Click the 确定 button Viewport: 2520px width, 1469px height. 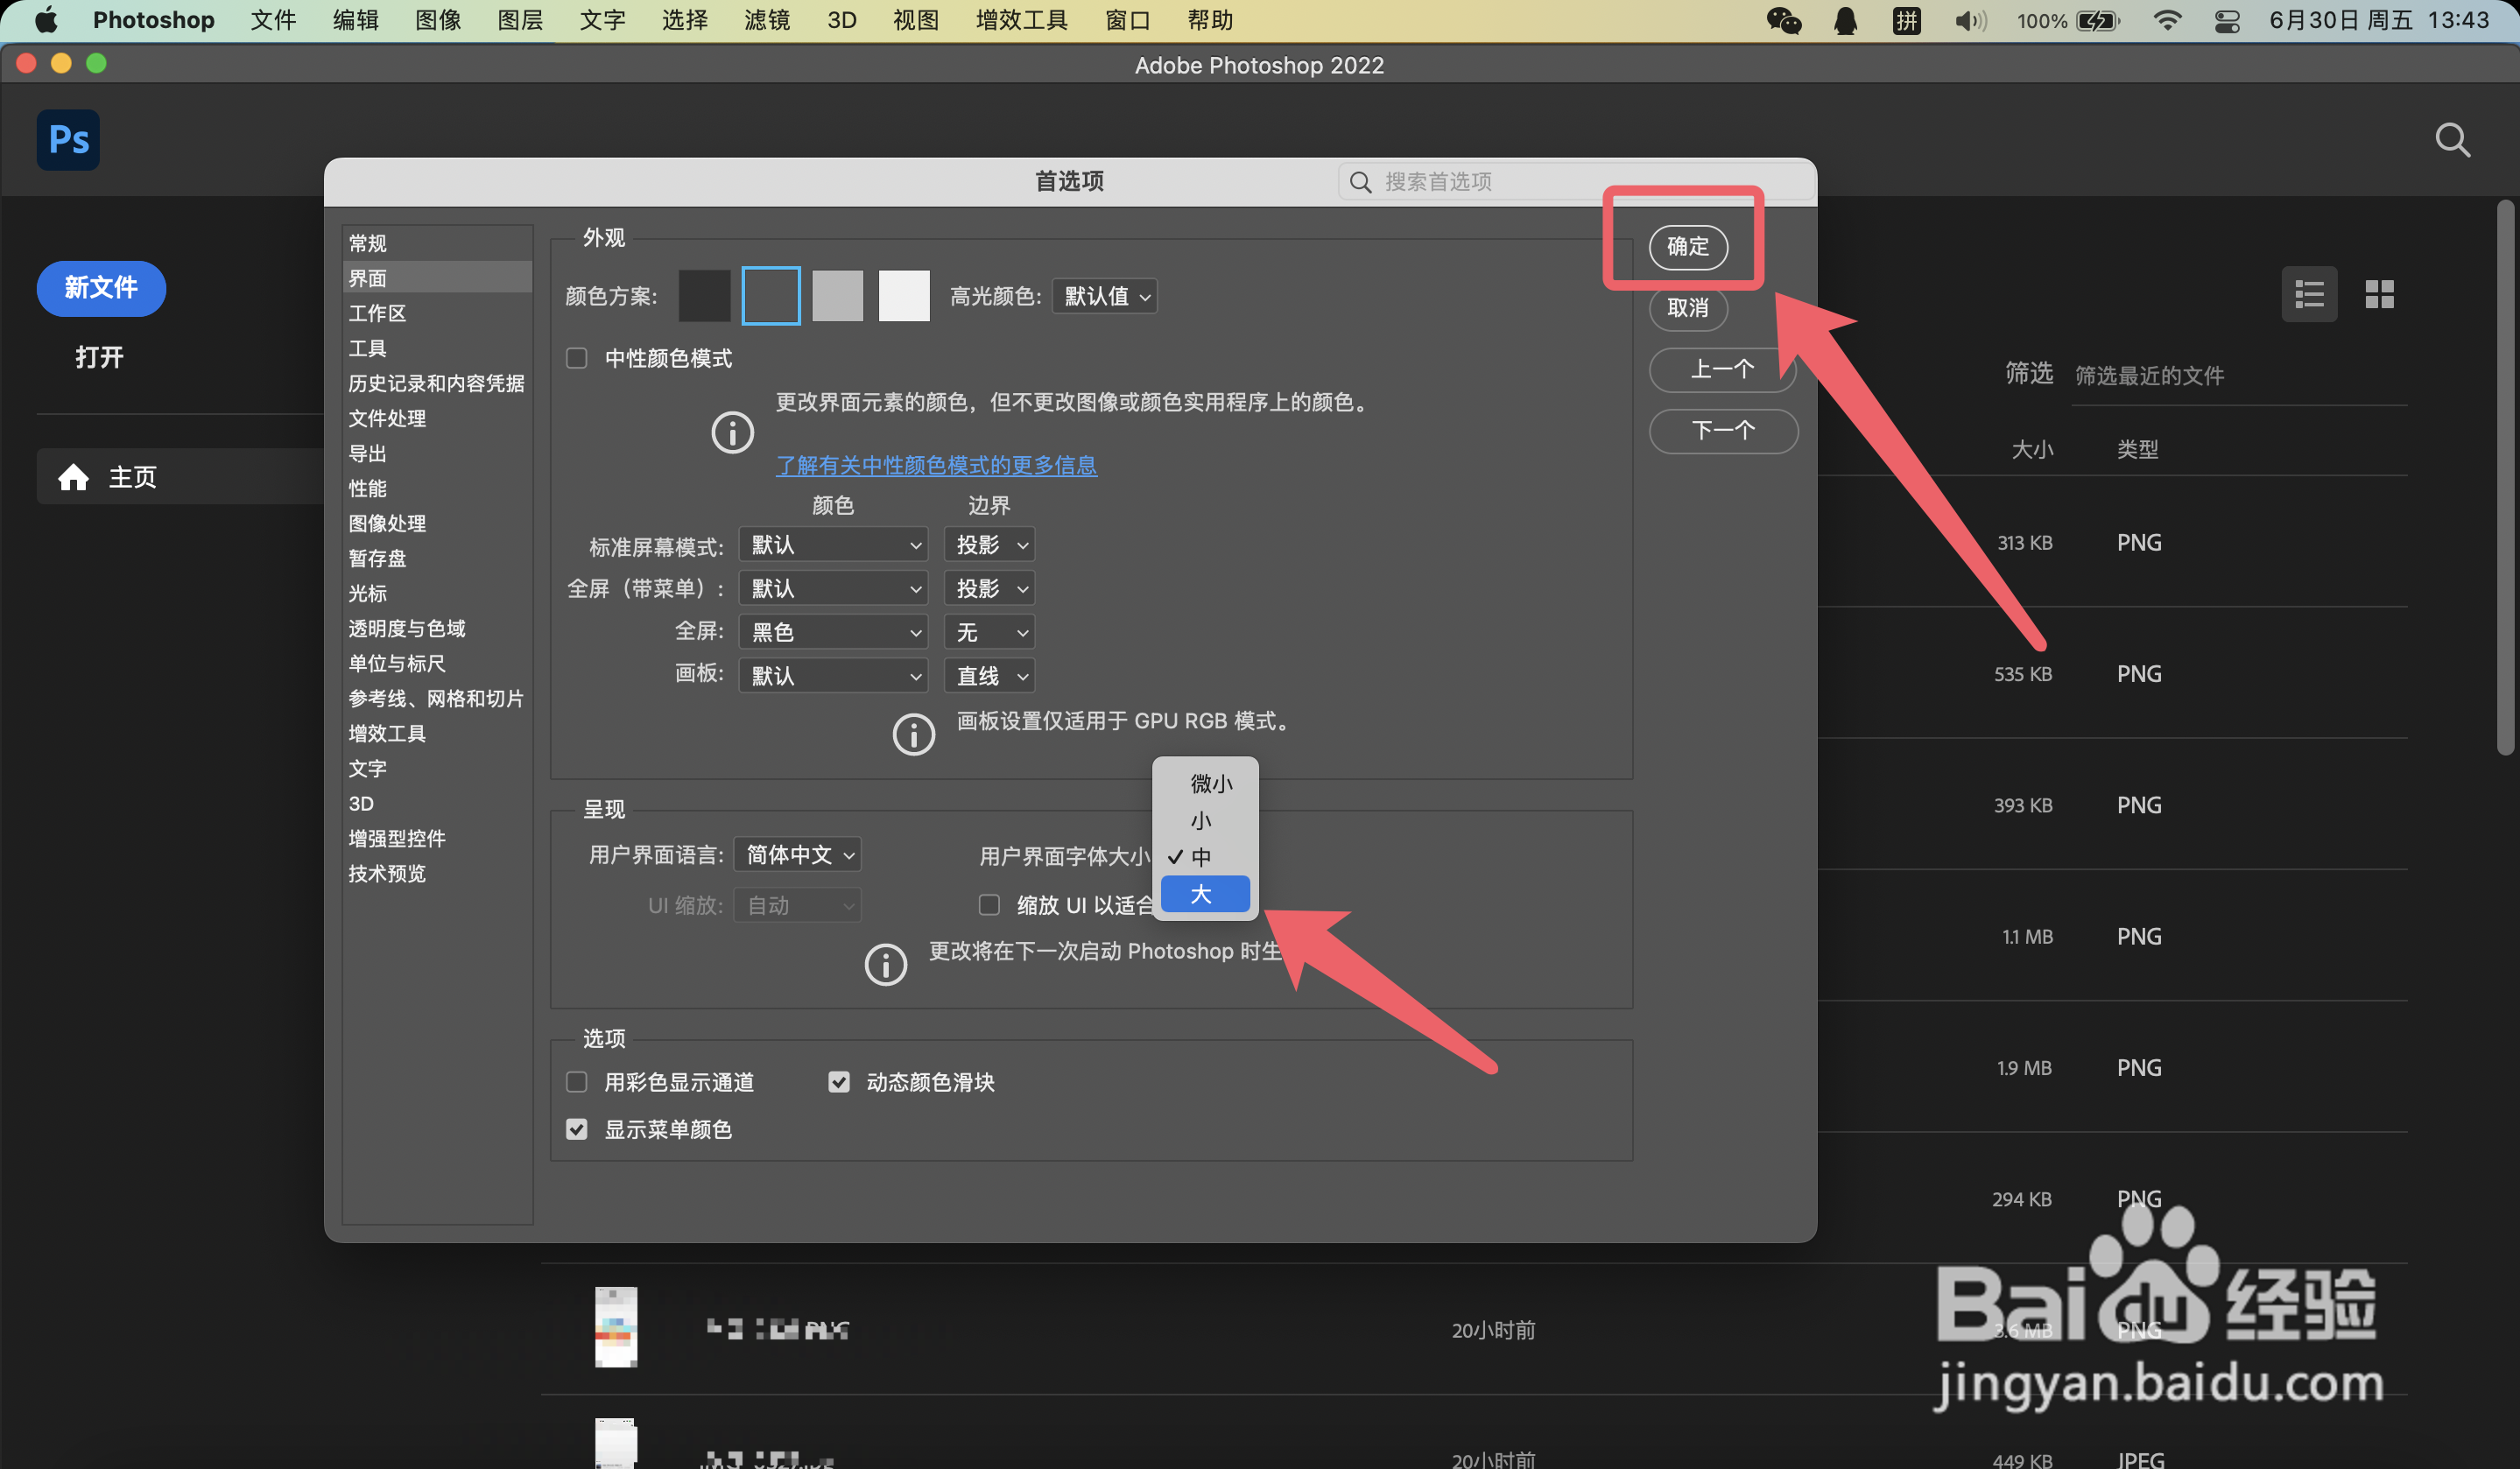[x=1687, y=246]
